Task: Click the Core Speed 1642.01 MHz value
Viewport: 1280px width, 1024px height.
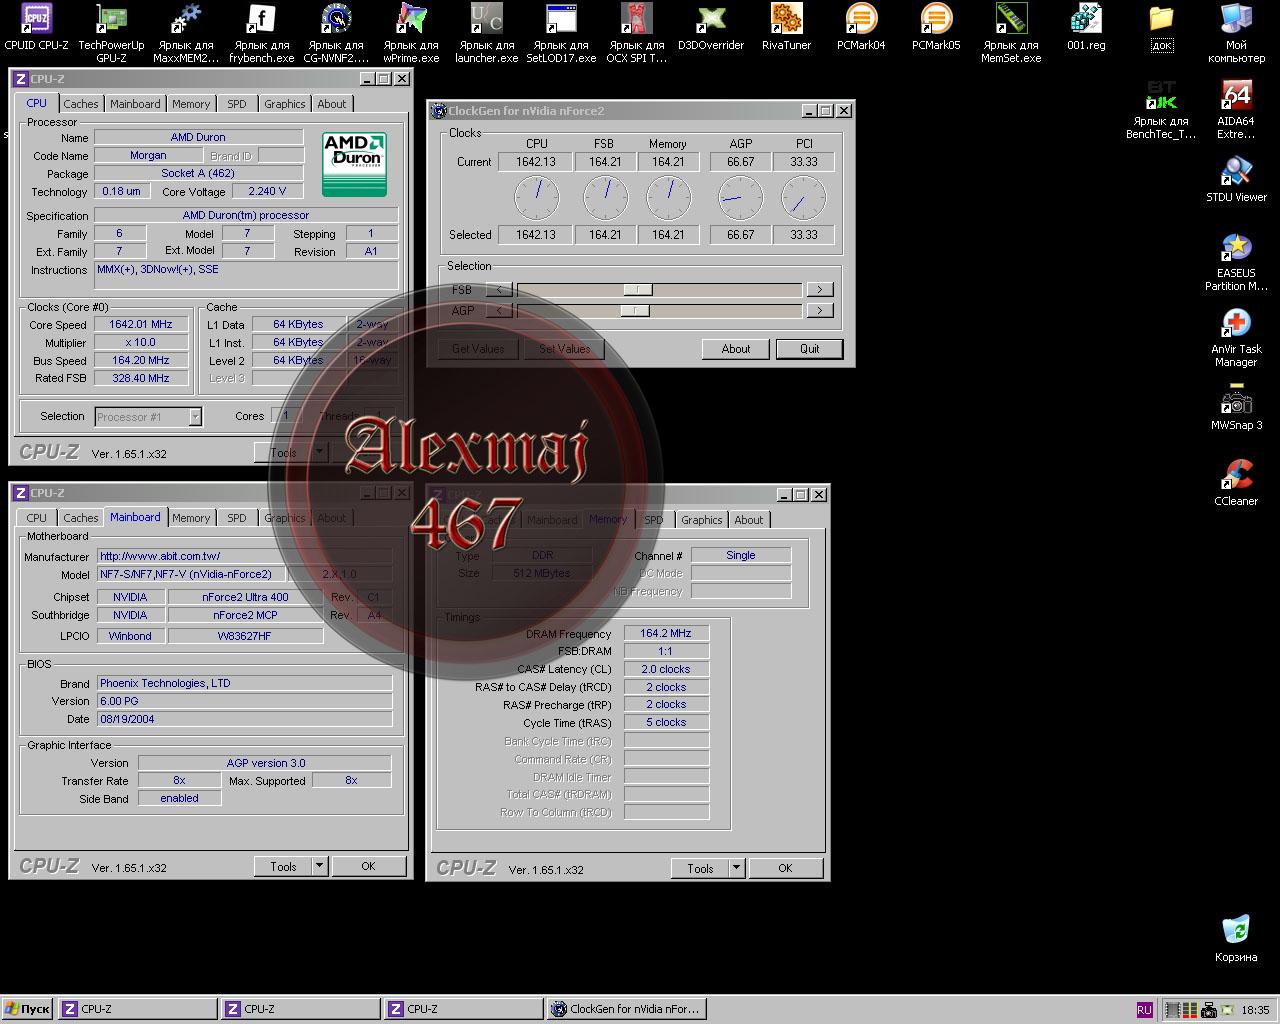Action: pos(141,325)
